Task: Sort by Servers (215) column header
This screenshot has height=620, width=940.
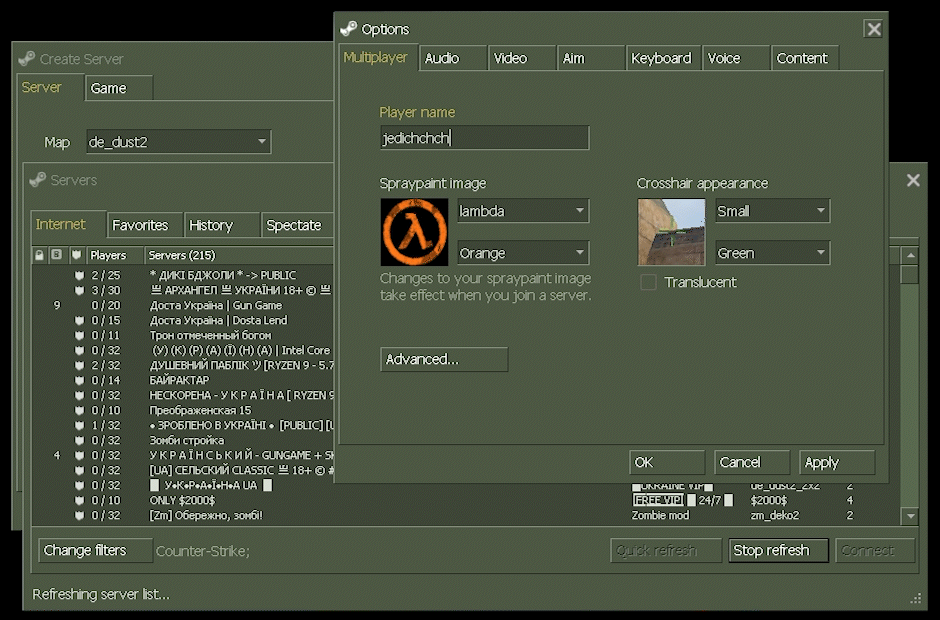Action: (x=239, y=255)
